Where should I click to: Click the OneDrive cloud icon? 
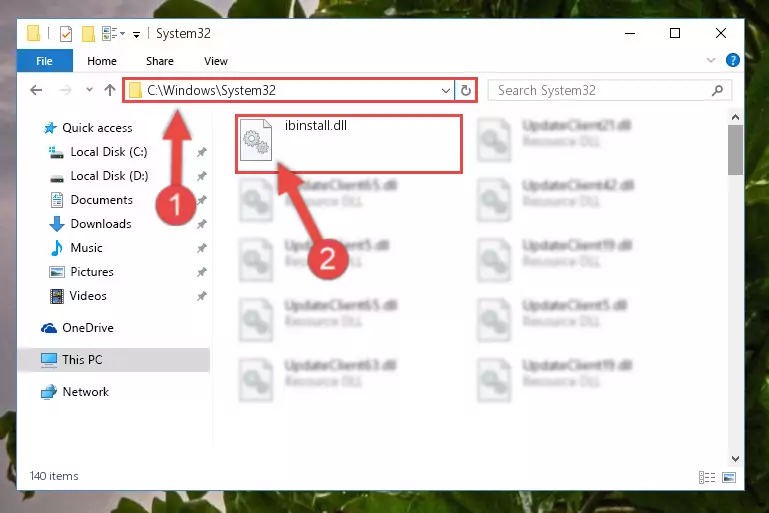pos(49,328)
